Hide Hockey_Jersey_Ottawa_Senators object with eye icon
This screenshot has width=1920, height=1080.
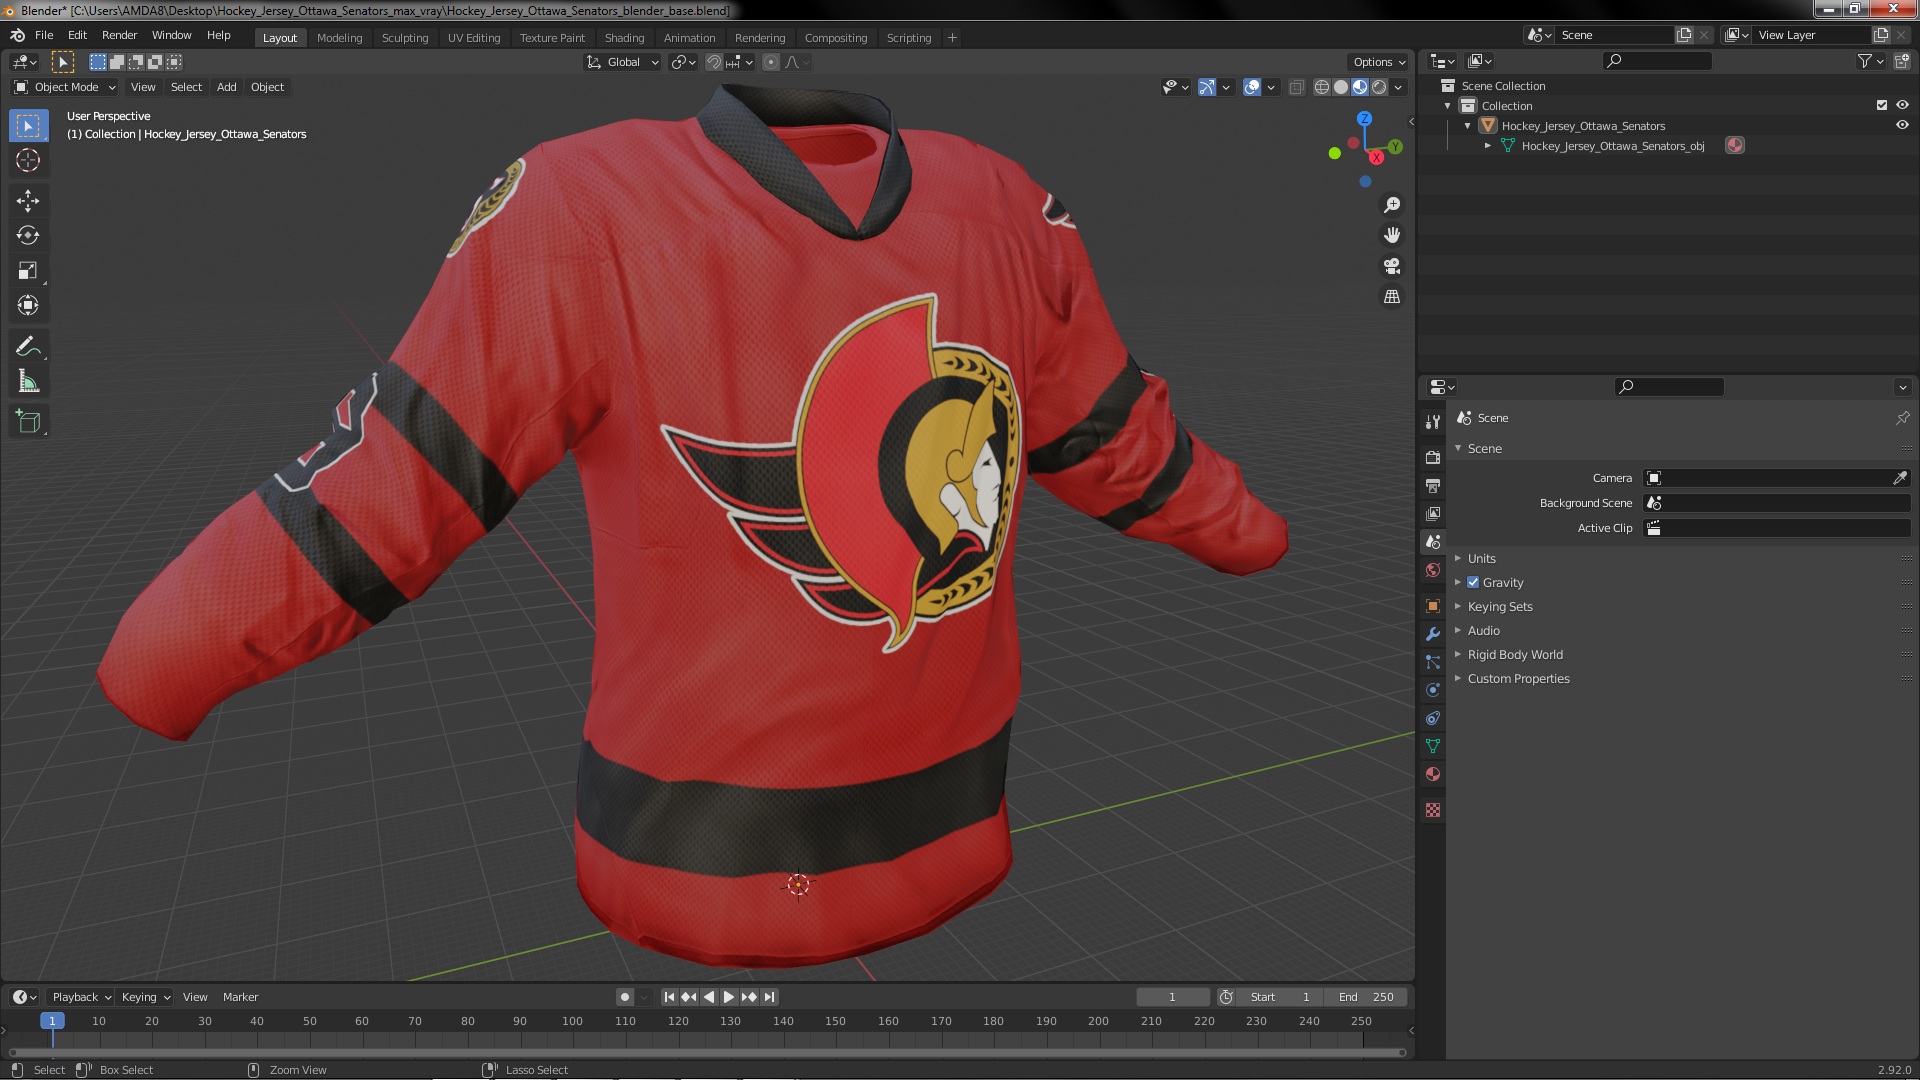[1902, 126]
